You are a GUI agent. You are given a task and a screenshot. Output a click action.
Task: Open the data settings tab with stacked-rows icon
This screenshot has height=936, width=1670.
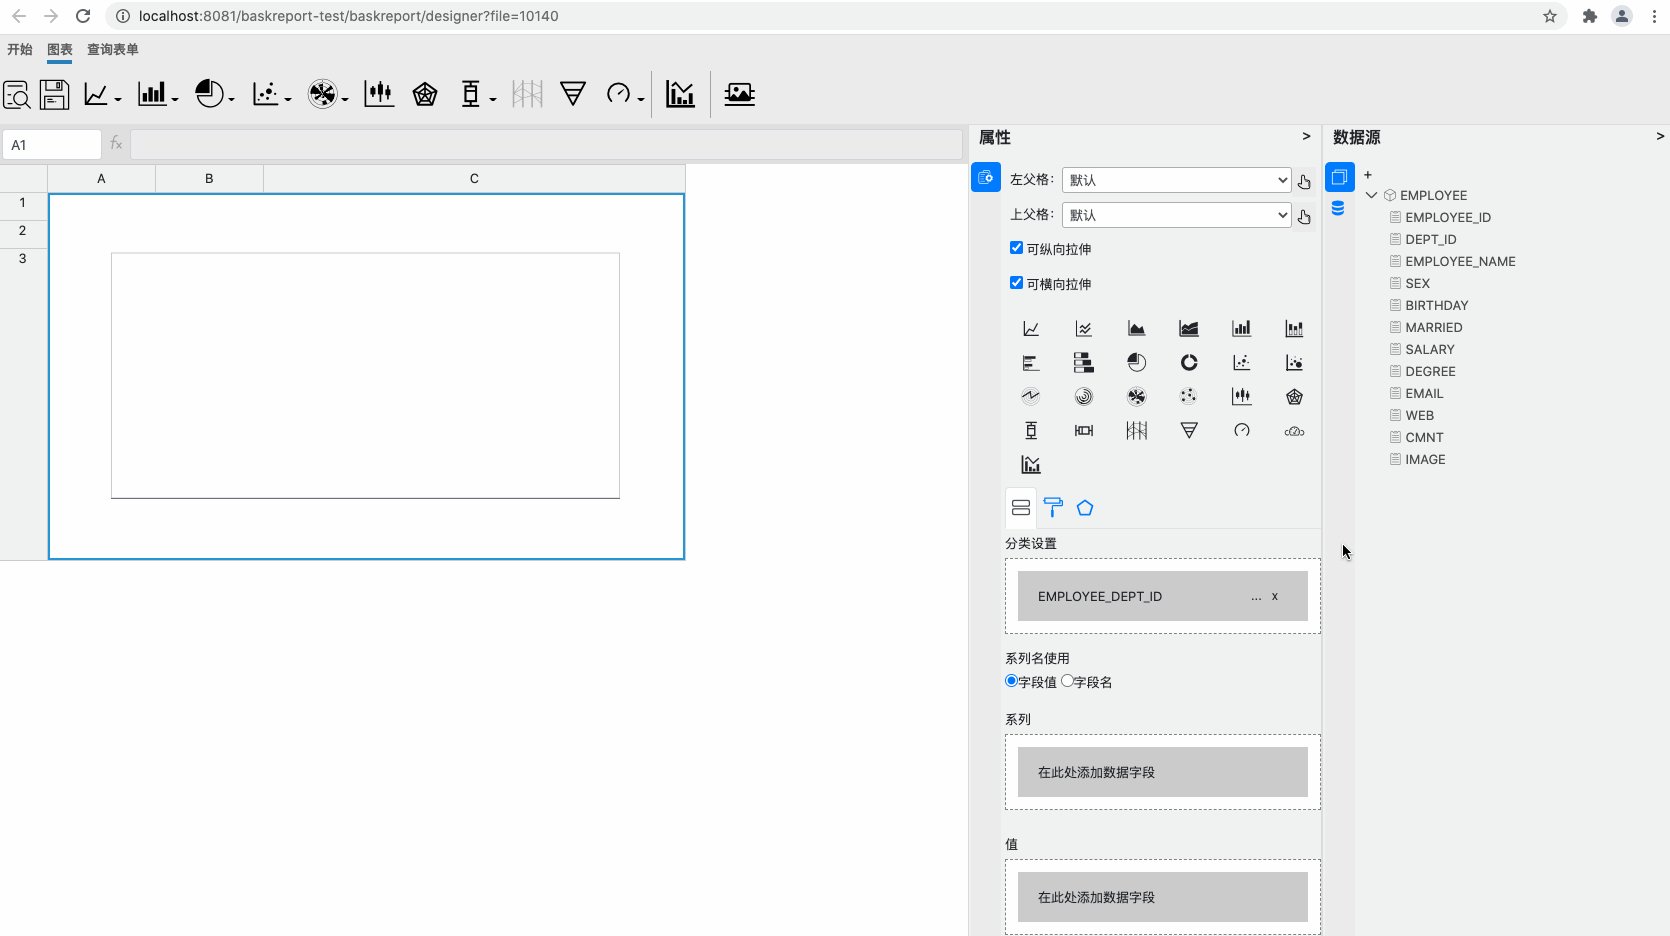[x=1021, y=508]
